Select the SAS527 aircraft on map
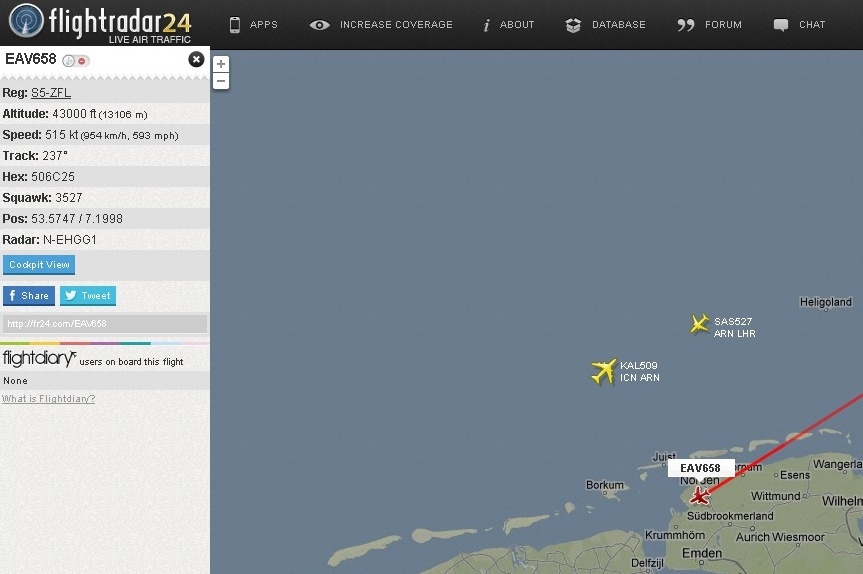The width and height of the screenshot is (863, 574). pos(700,324)
